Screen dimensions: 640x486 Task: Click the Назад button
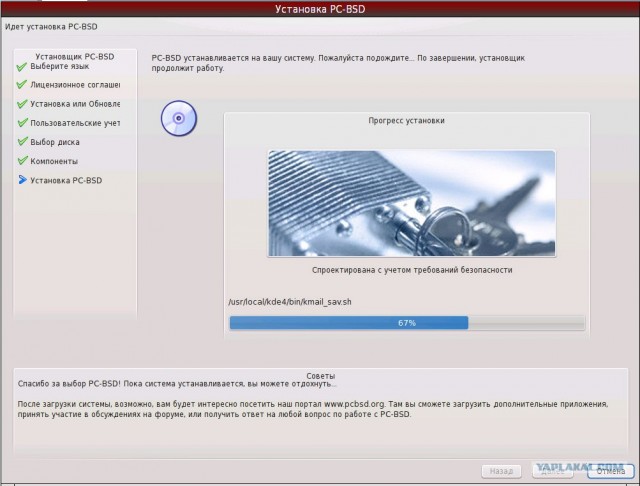click(x=501, y=471)
